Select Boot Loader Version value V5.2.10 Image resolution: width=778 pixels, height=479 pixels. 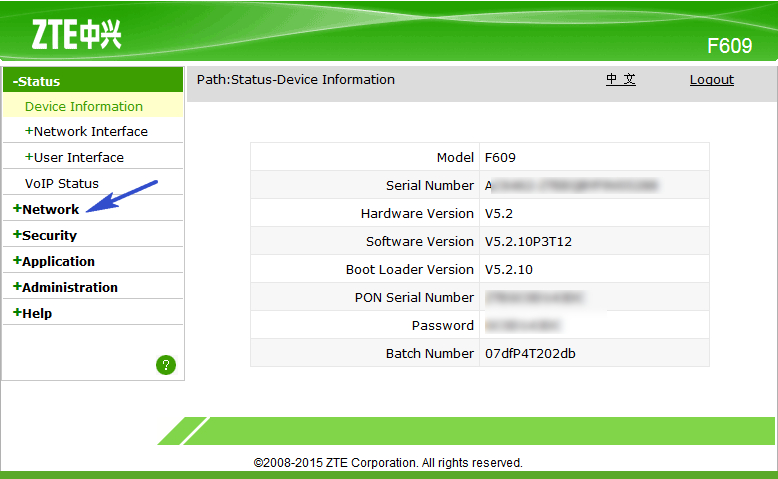pos(509,270)
